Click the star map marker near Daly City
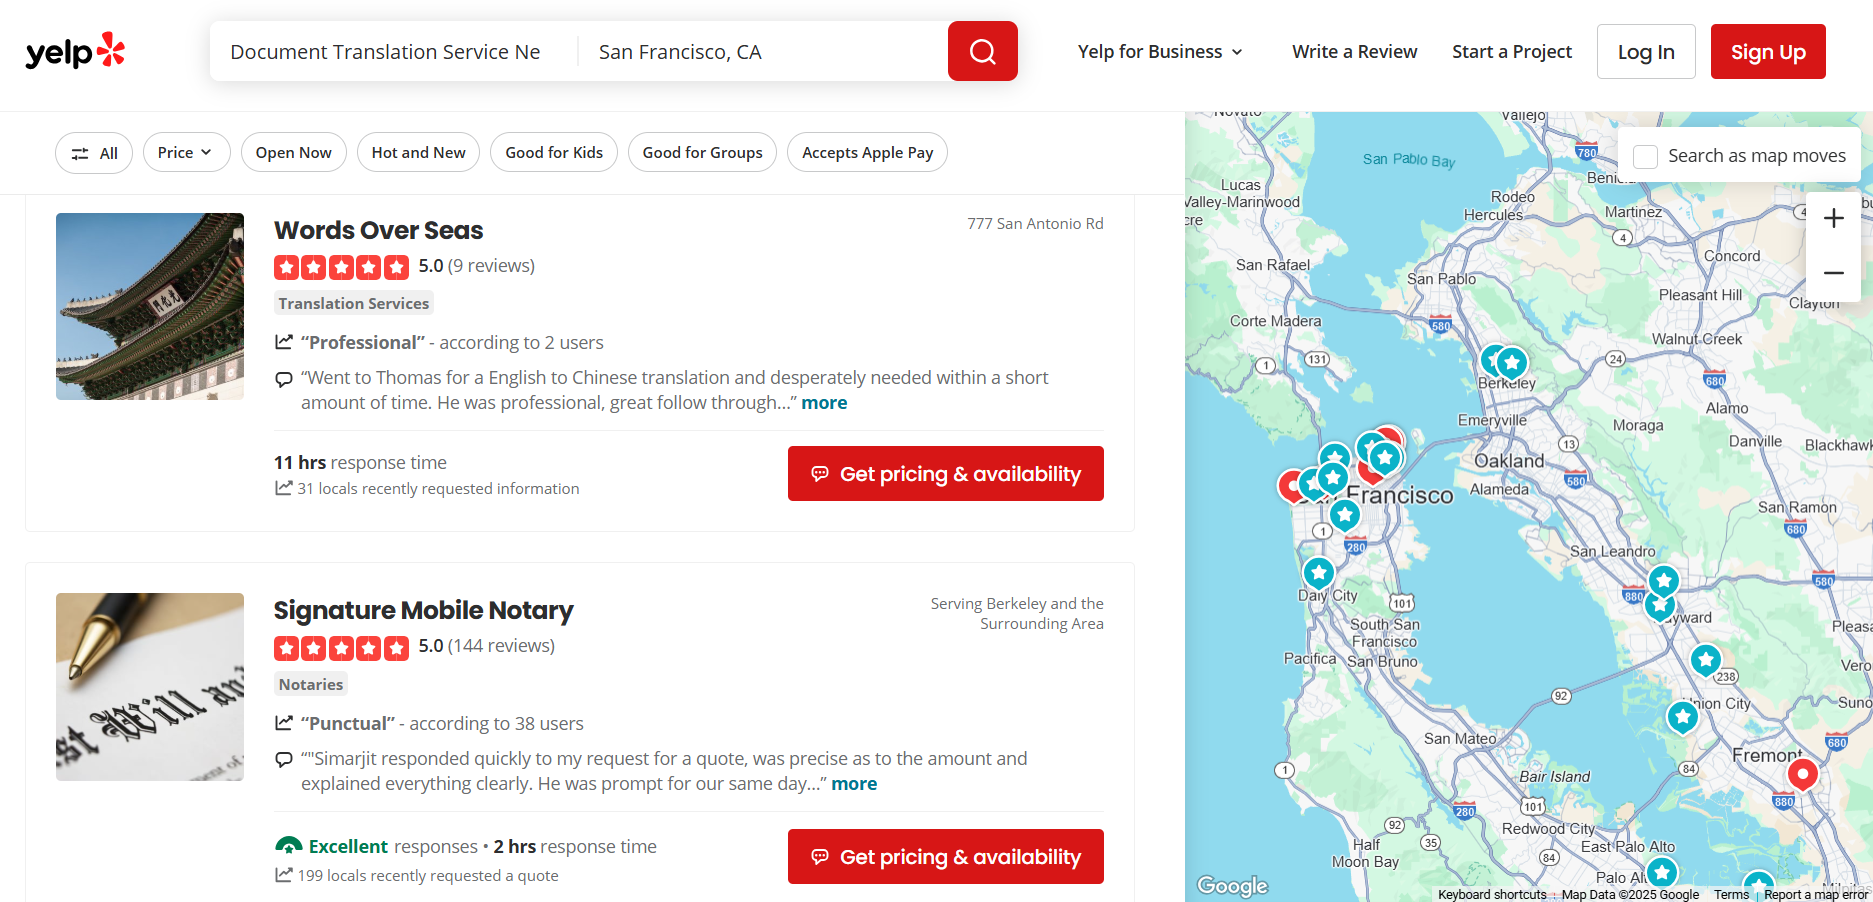Image resolution: width=1873 pixels, height=902 pixels. (1319, 573)
